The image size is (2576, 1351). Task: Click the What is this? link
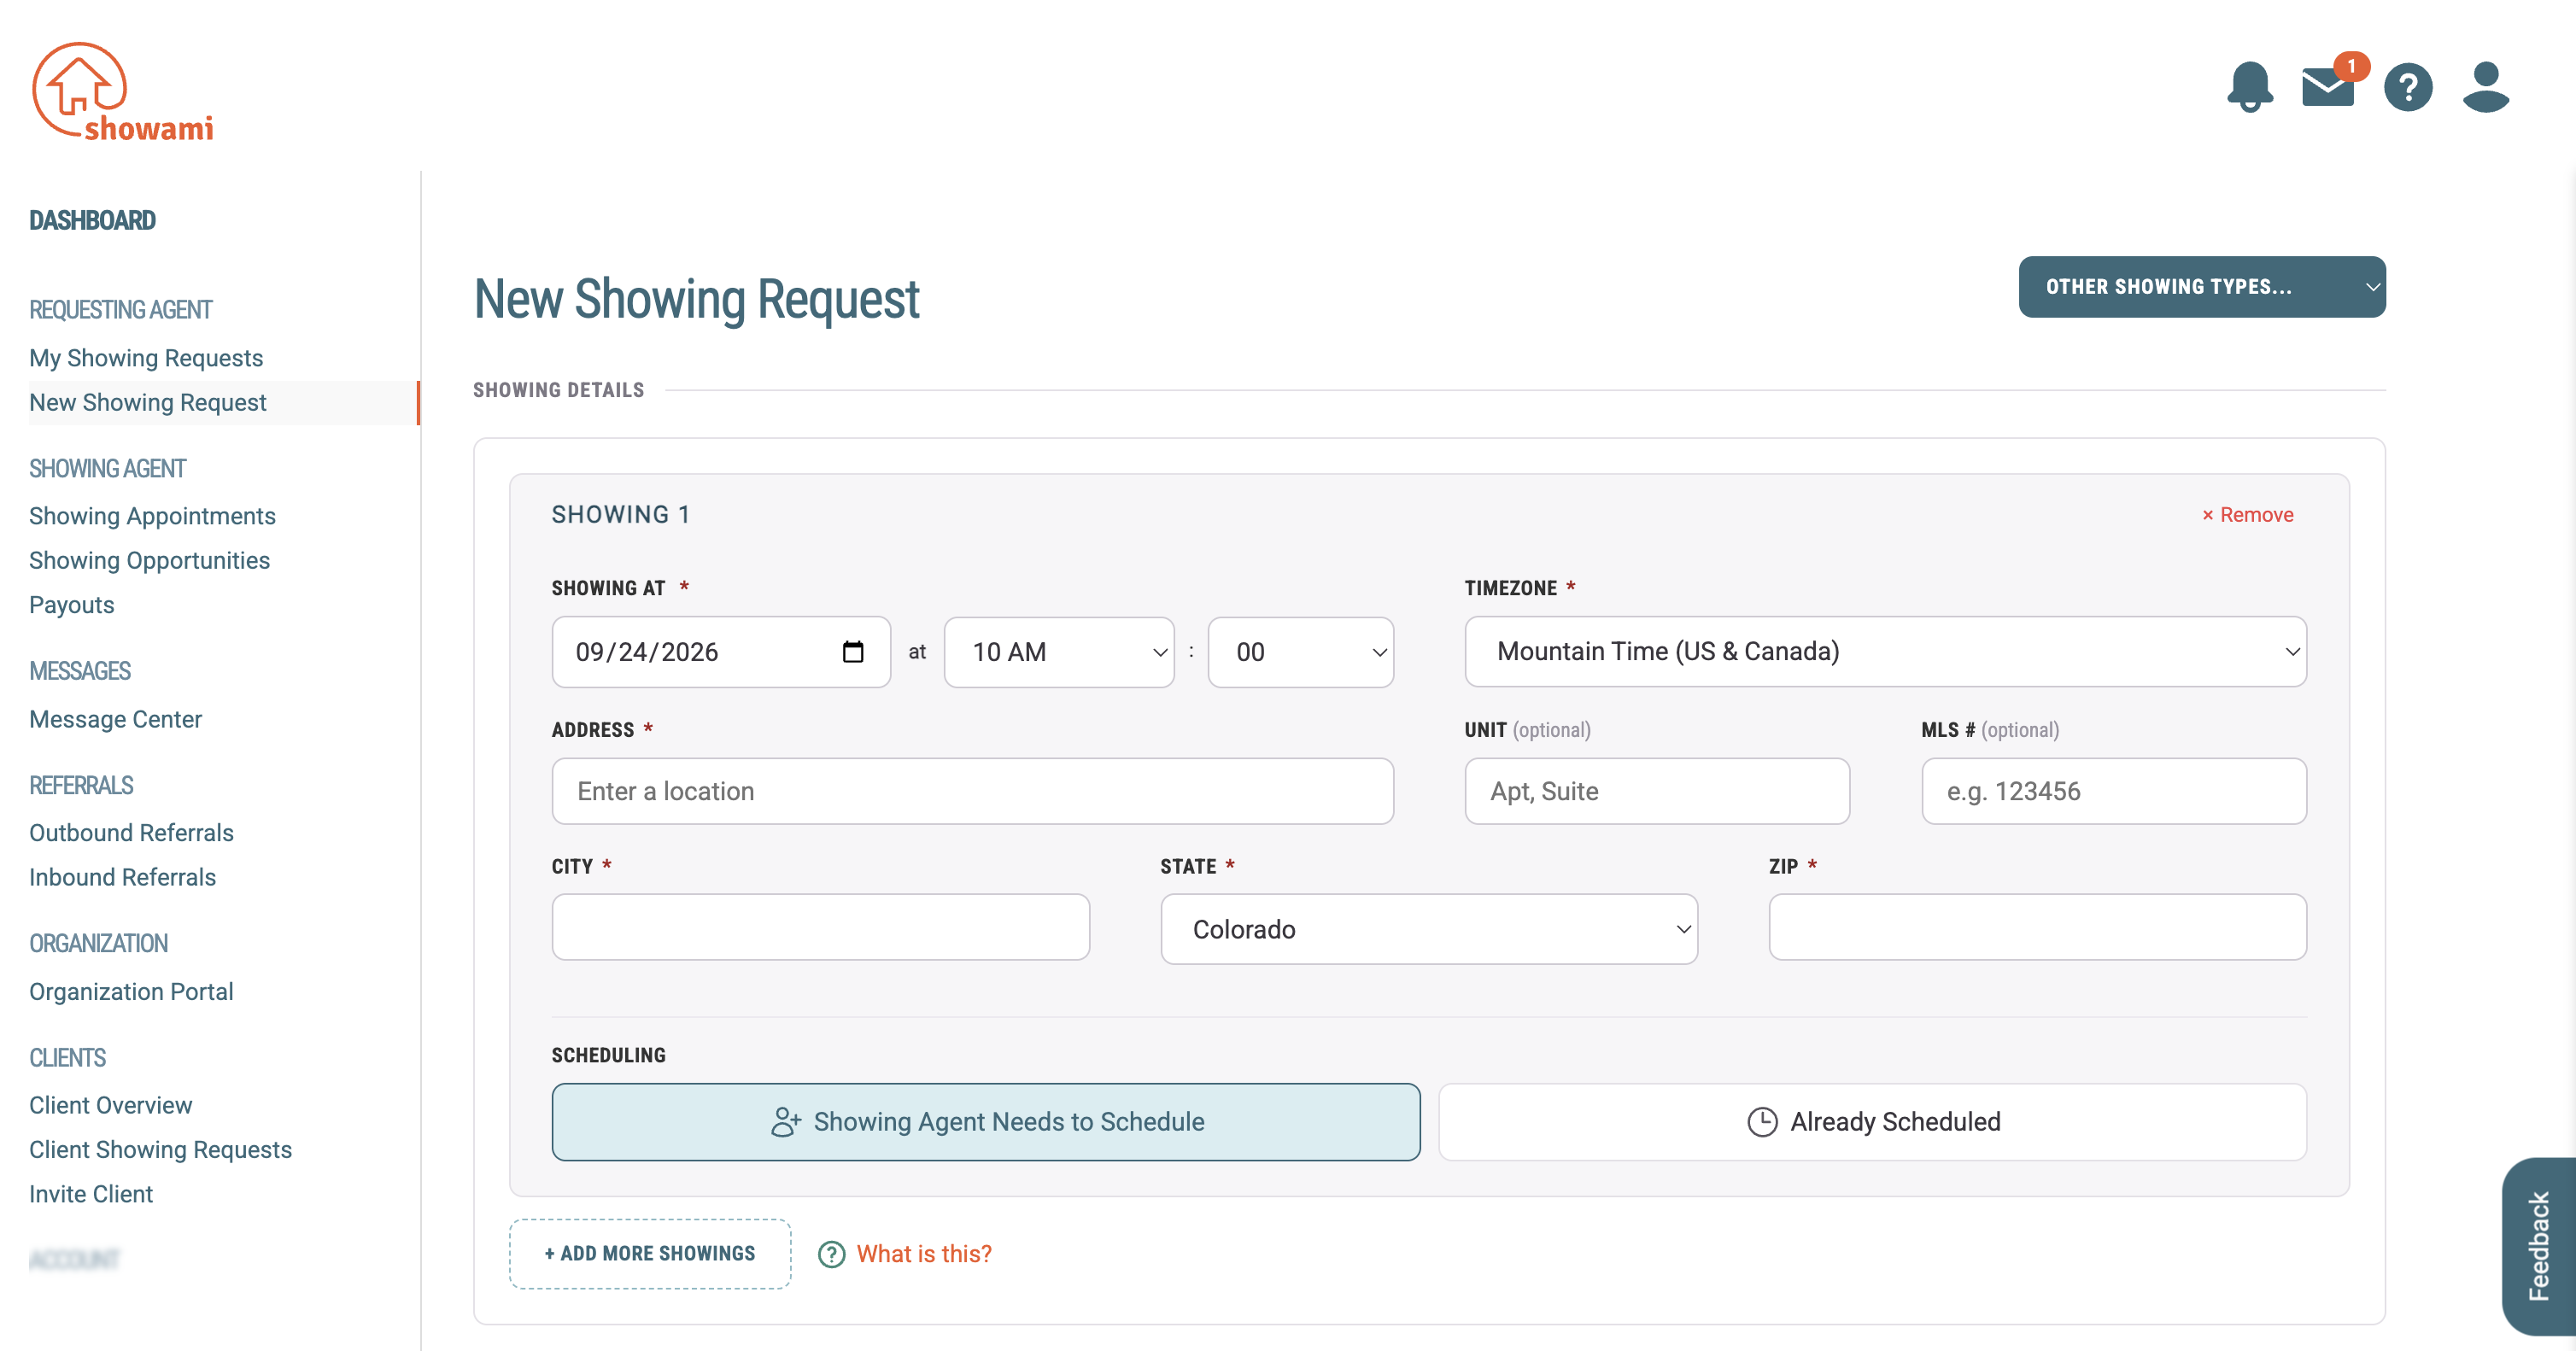924,1254
